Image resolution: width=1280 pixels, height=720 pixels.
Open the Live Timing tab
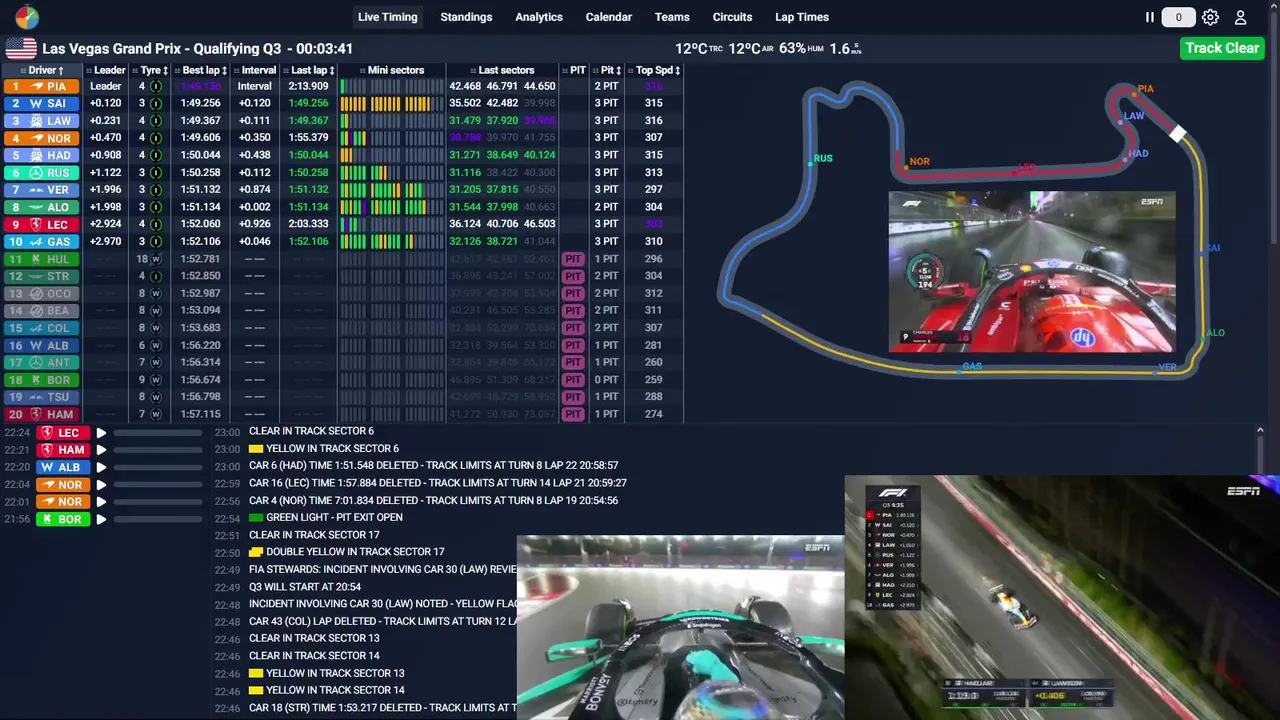[x=388, y=17]
